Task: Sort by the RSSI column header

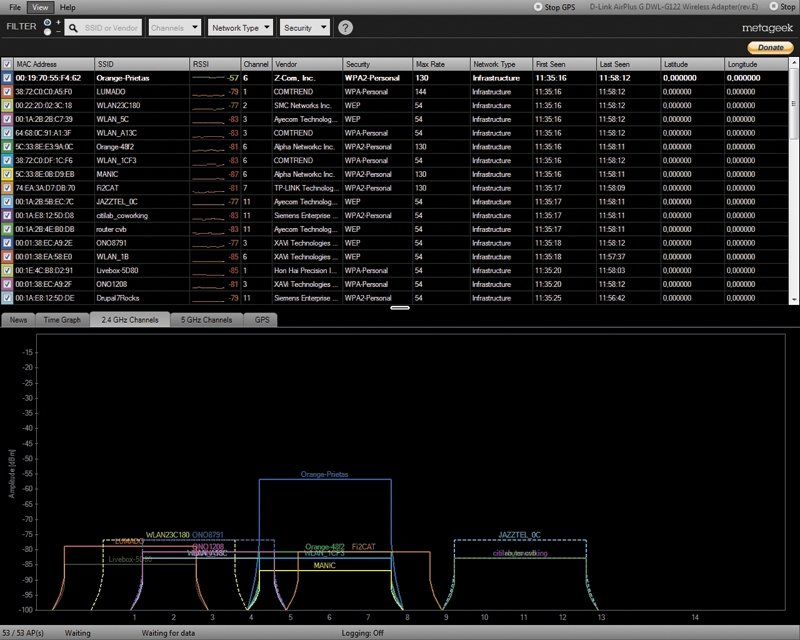Action: coord(215,64)
